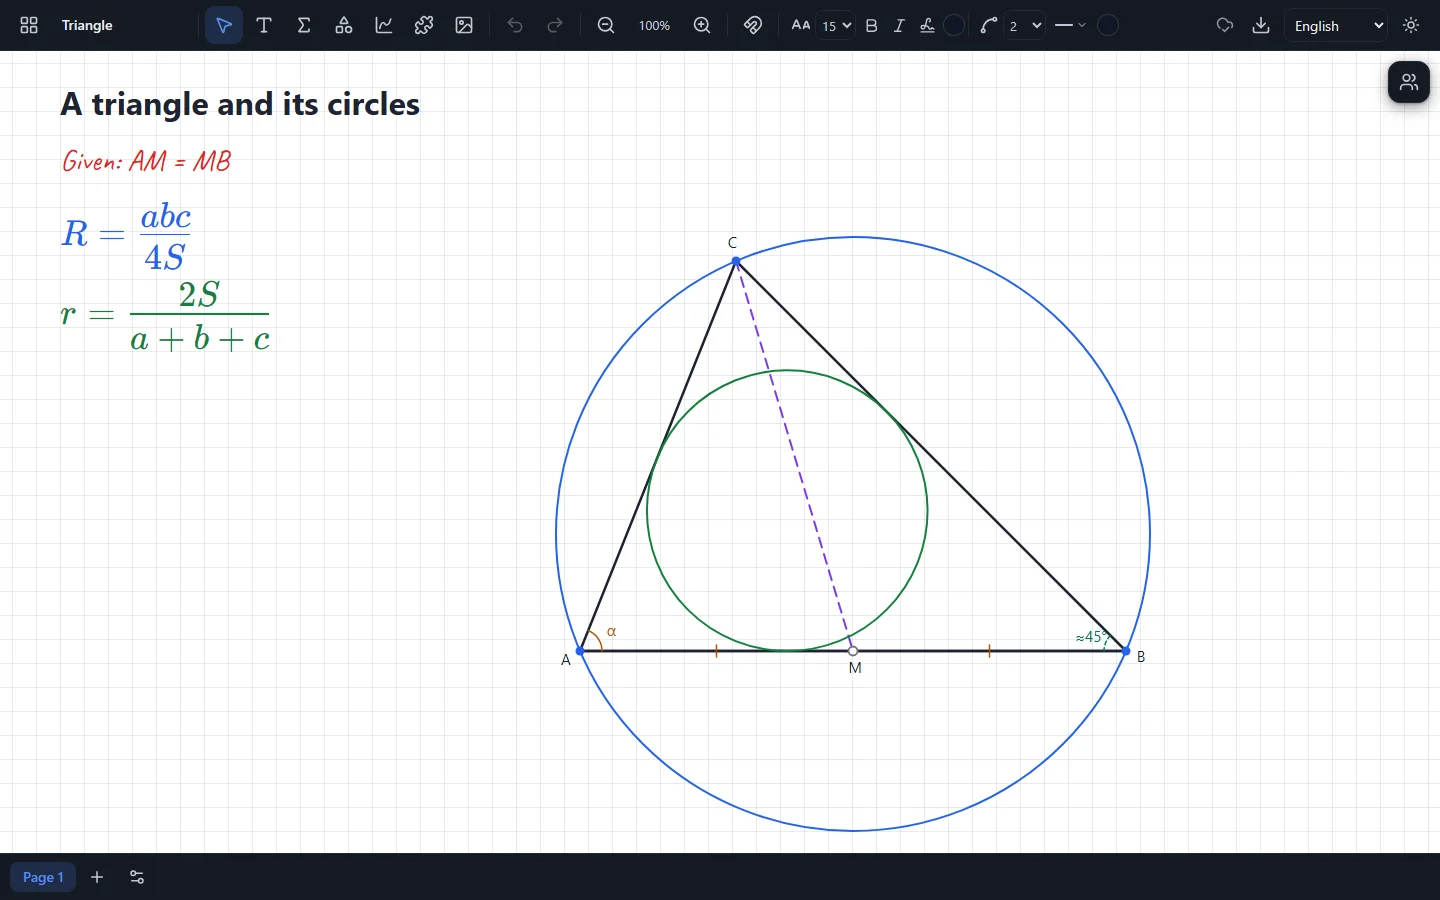Screen dimensions: 1440x900
Task: Activate the selection arrow tool
Action: tap(224, 25)
